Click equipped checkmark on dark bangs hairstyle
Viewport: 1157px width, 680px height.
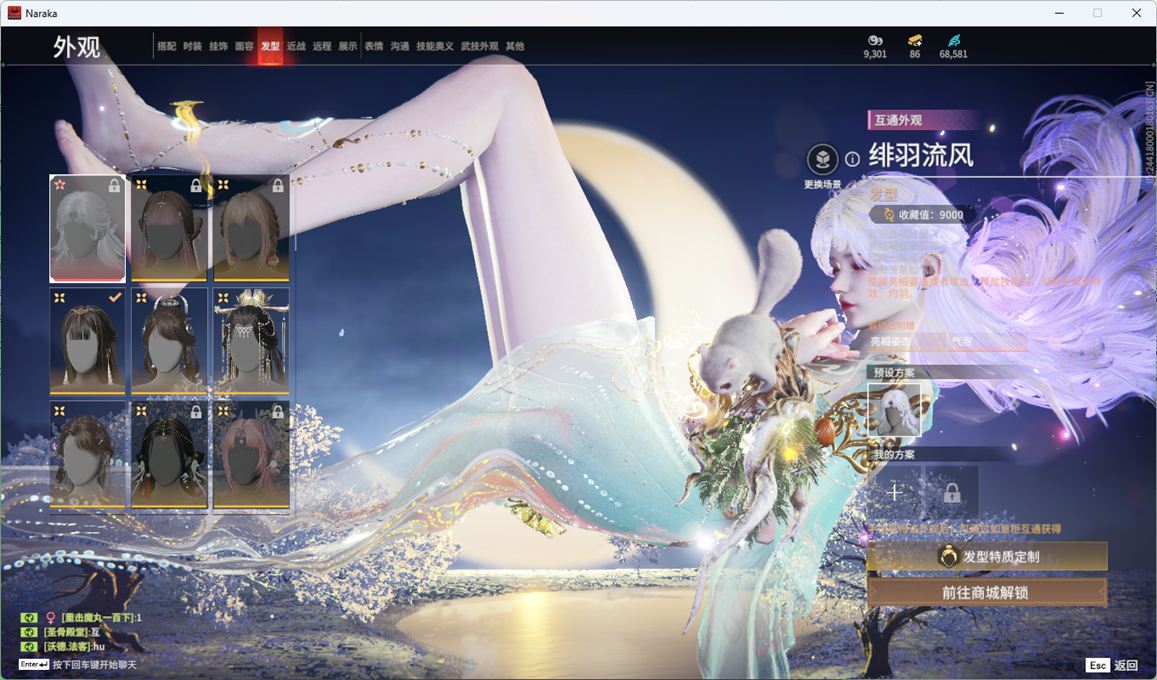tap(115, 297)
